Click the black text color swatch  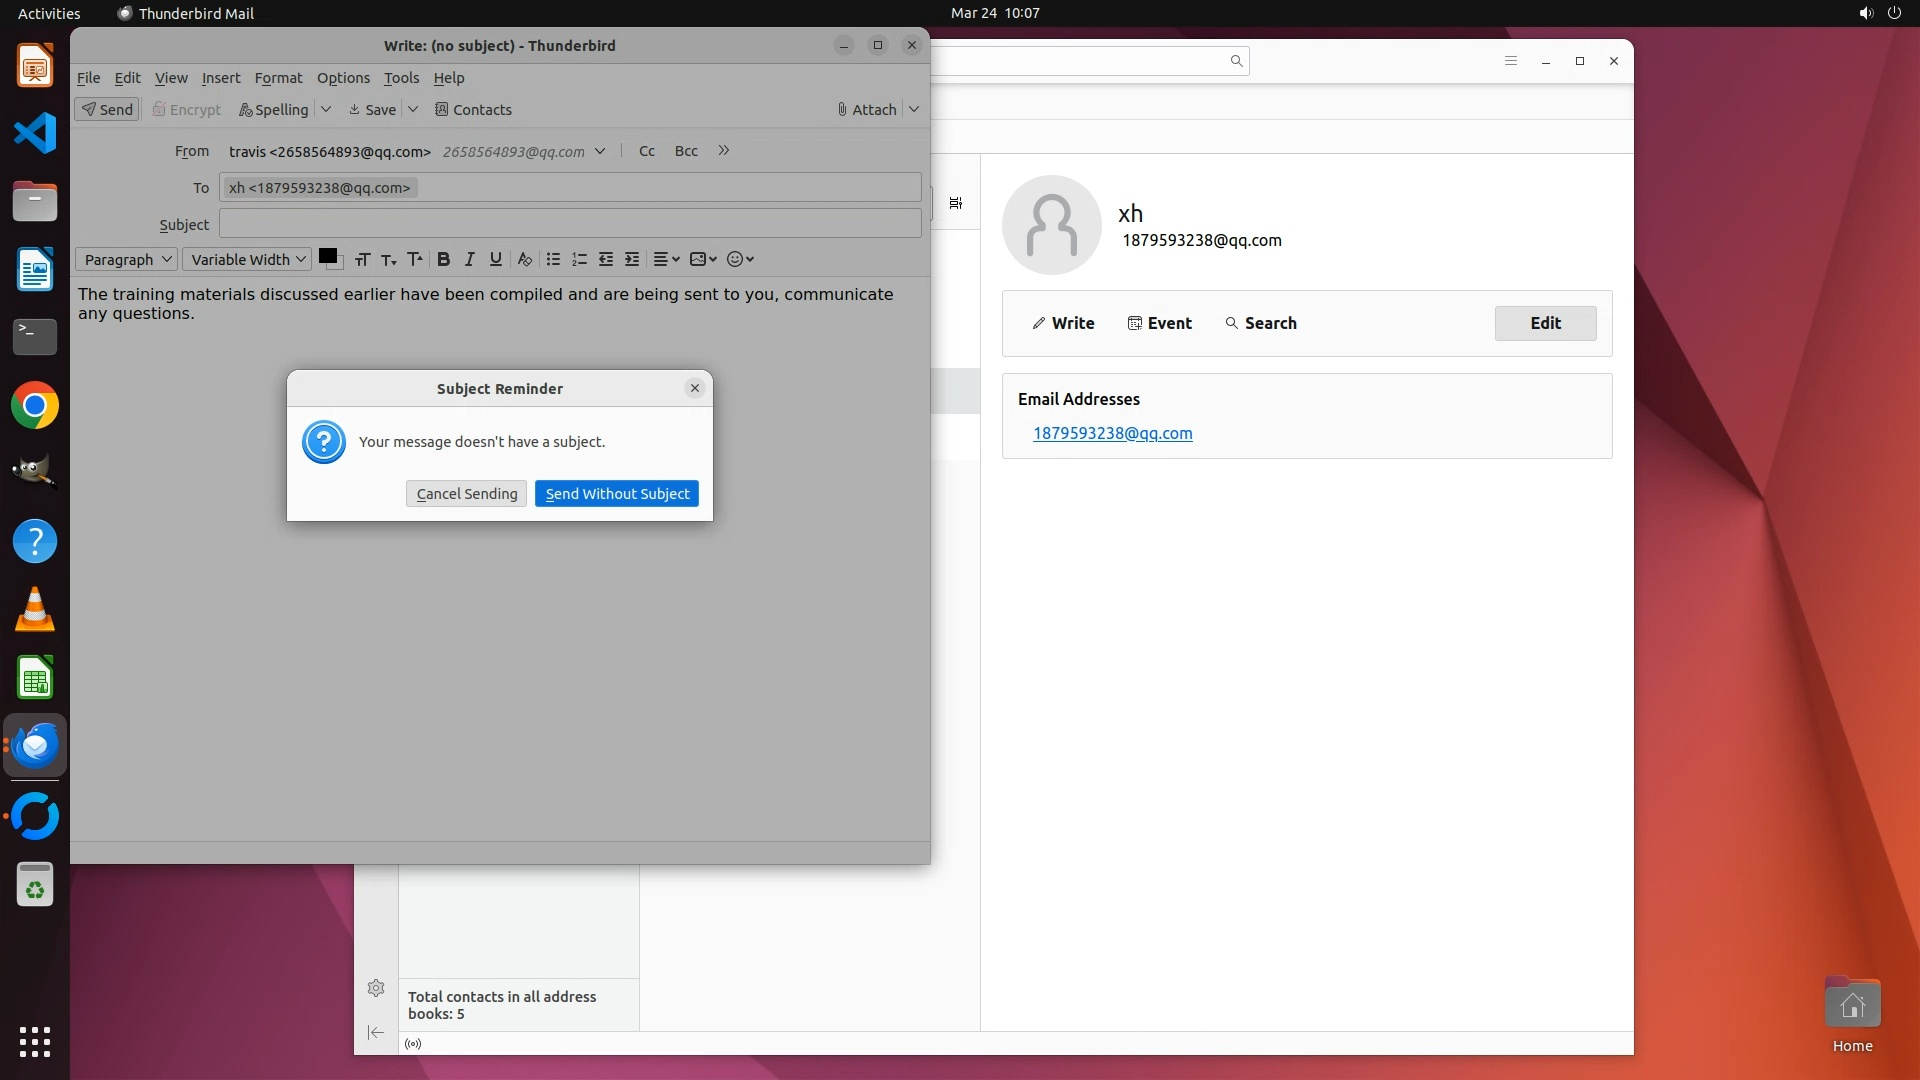tap(327, 256)
